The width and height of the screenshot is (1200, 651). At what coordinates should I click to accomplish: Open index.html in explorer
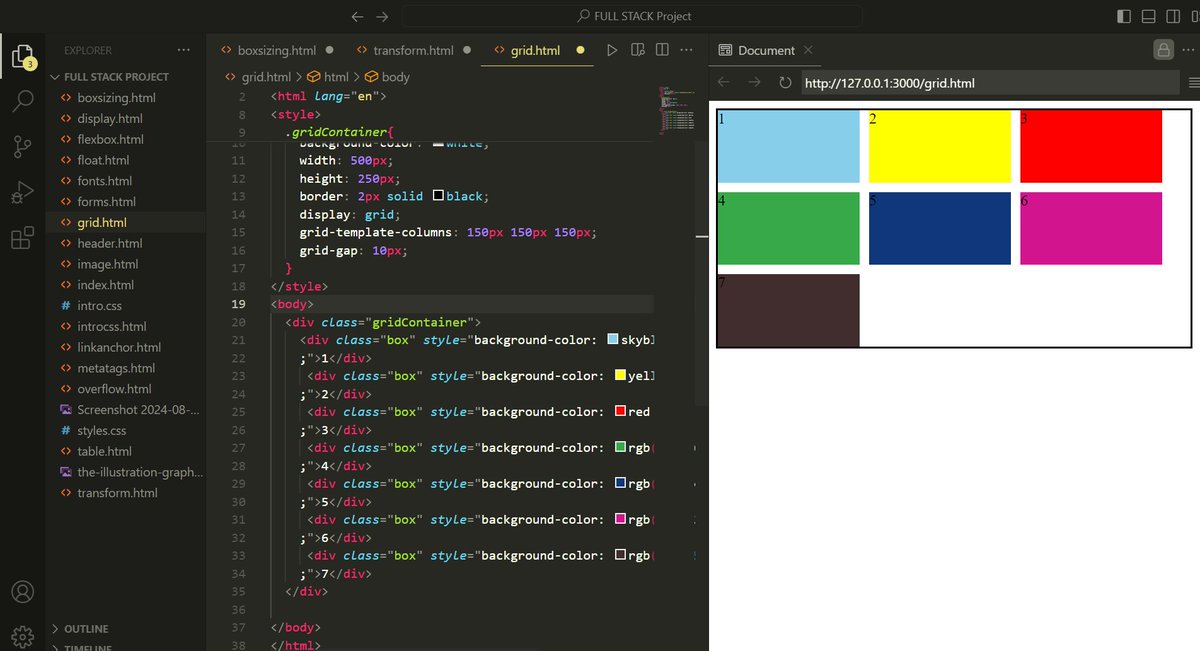(106, 285)
